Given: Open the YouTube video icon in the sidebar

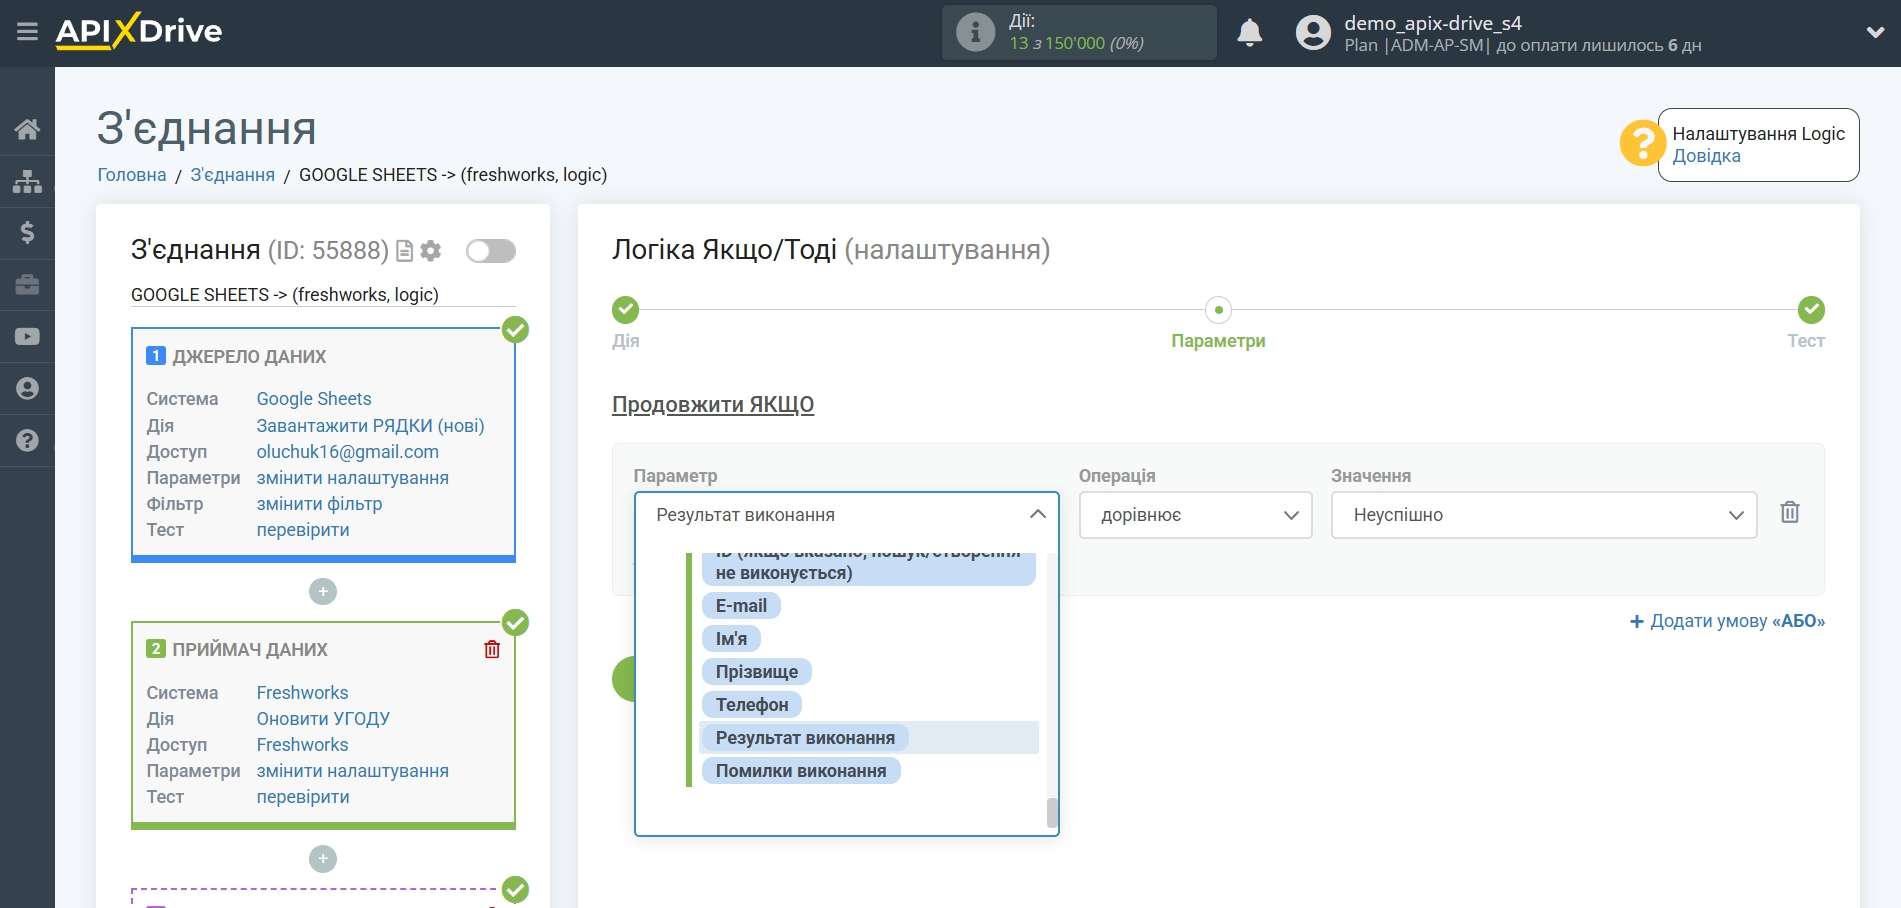Looking at the screenshot, I should pos(27,337).
